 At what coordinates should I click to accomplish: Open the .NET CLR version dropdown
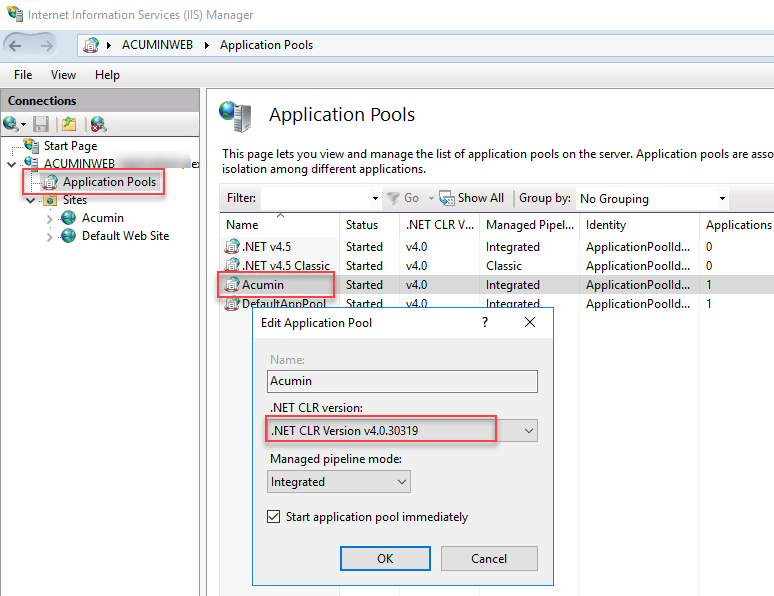[x=529, y=431]
